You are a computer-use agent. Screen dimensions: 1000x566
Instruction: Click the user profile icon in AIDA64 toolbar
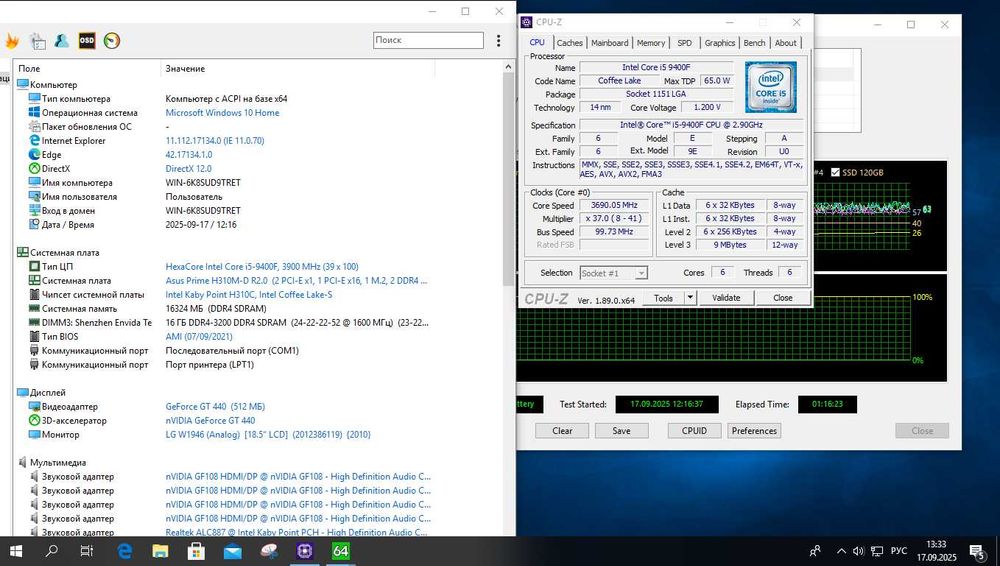point(62,41)
